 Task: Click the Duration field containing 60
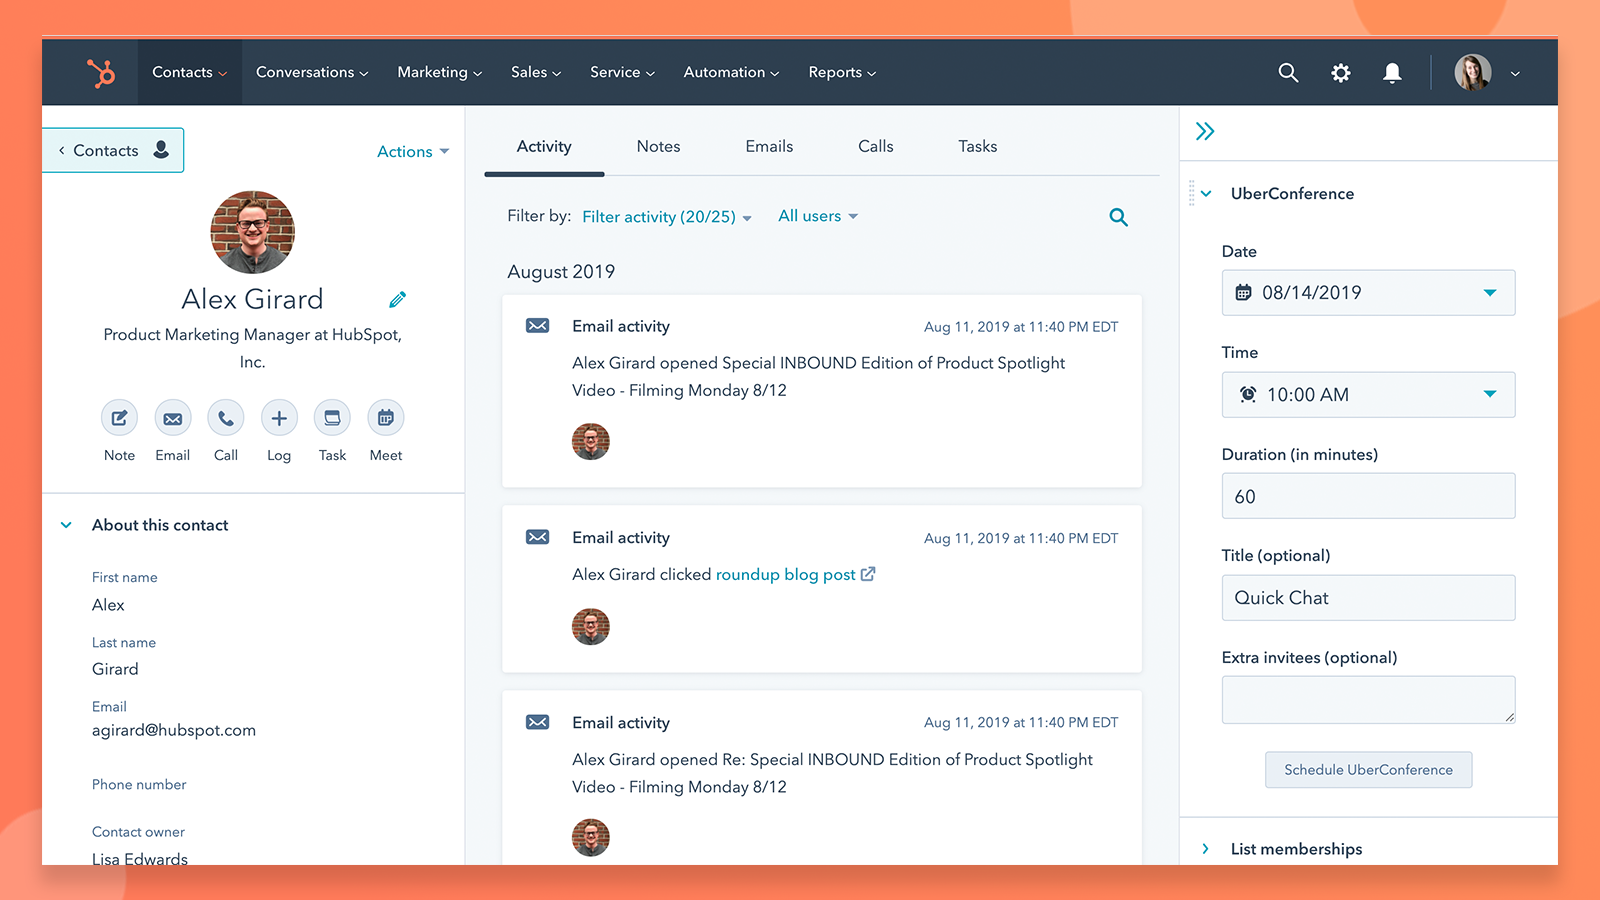pos(1368,496)
